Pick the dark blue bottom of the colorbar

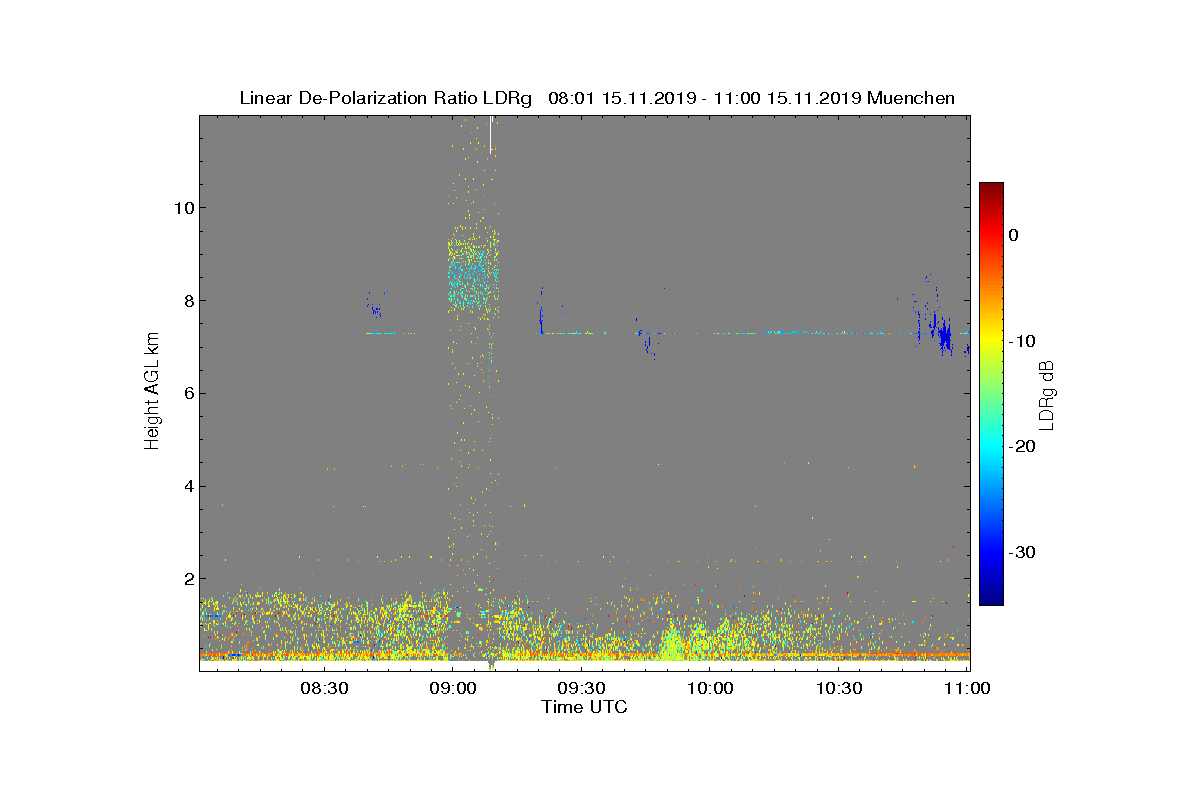tap(991, 598)
